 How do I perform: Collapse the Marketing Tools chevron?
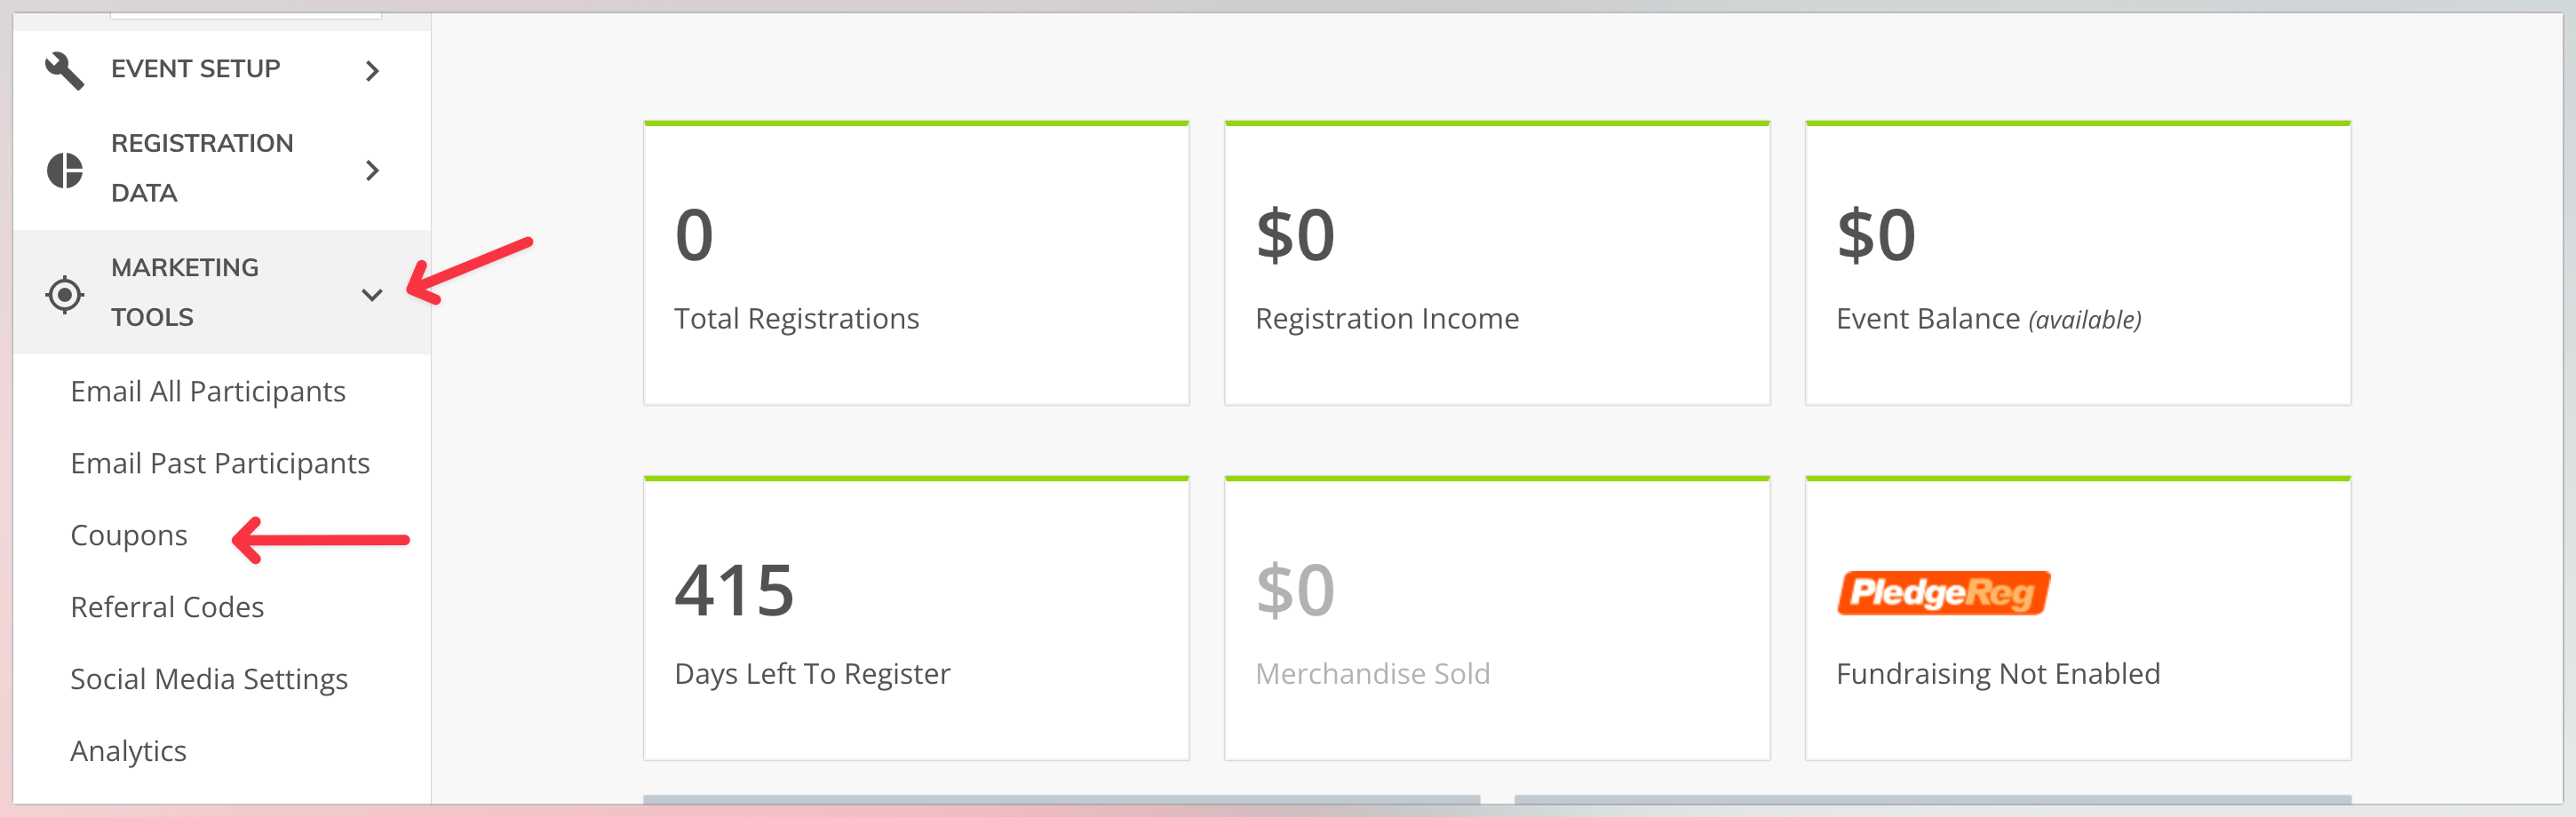(372, 295)
